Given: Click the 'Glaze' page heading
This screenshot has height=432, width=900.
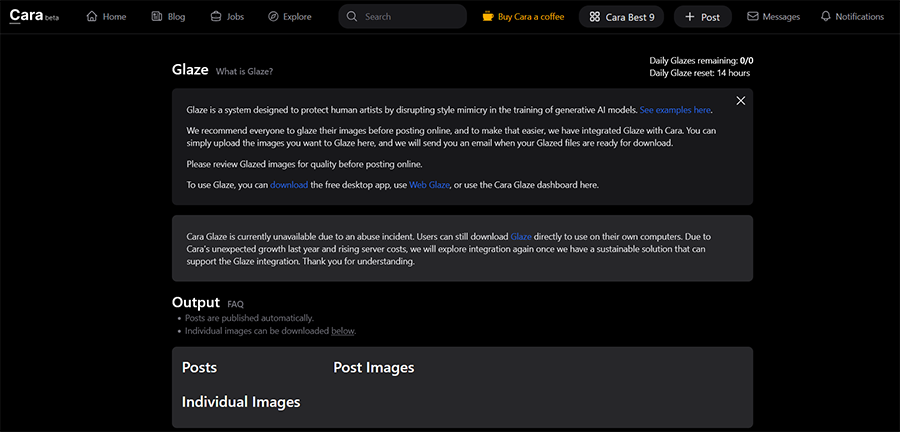Looking at the screenshot, I should coord(190,70).
